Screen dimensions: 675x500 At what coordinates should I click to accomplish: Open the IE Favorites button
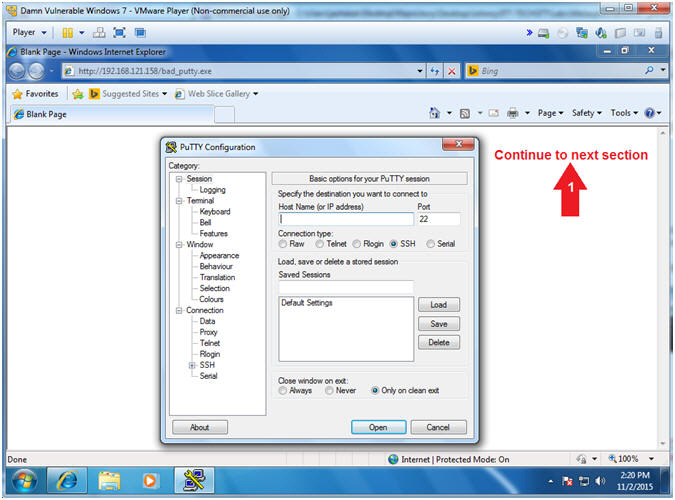pos(36,94)
